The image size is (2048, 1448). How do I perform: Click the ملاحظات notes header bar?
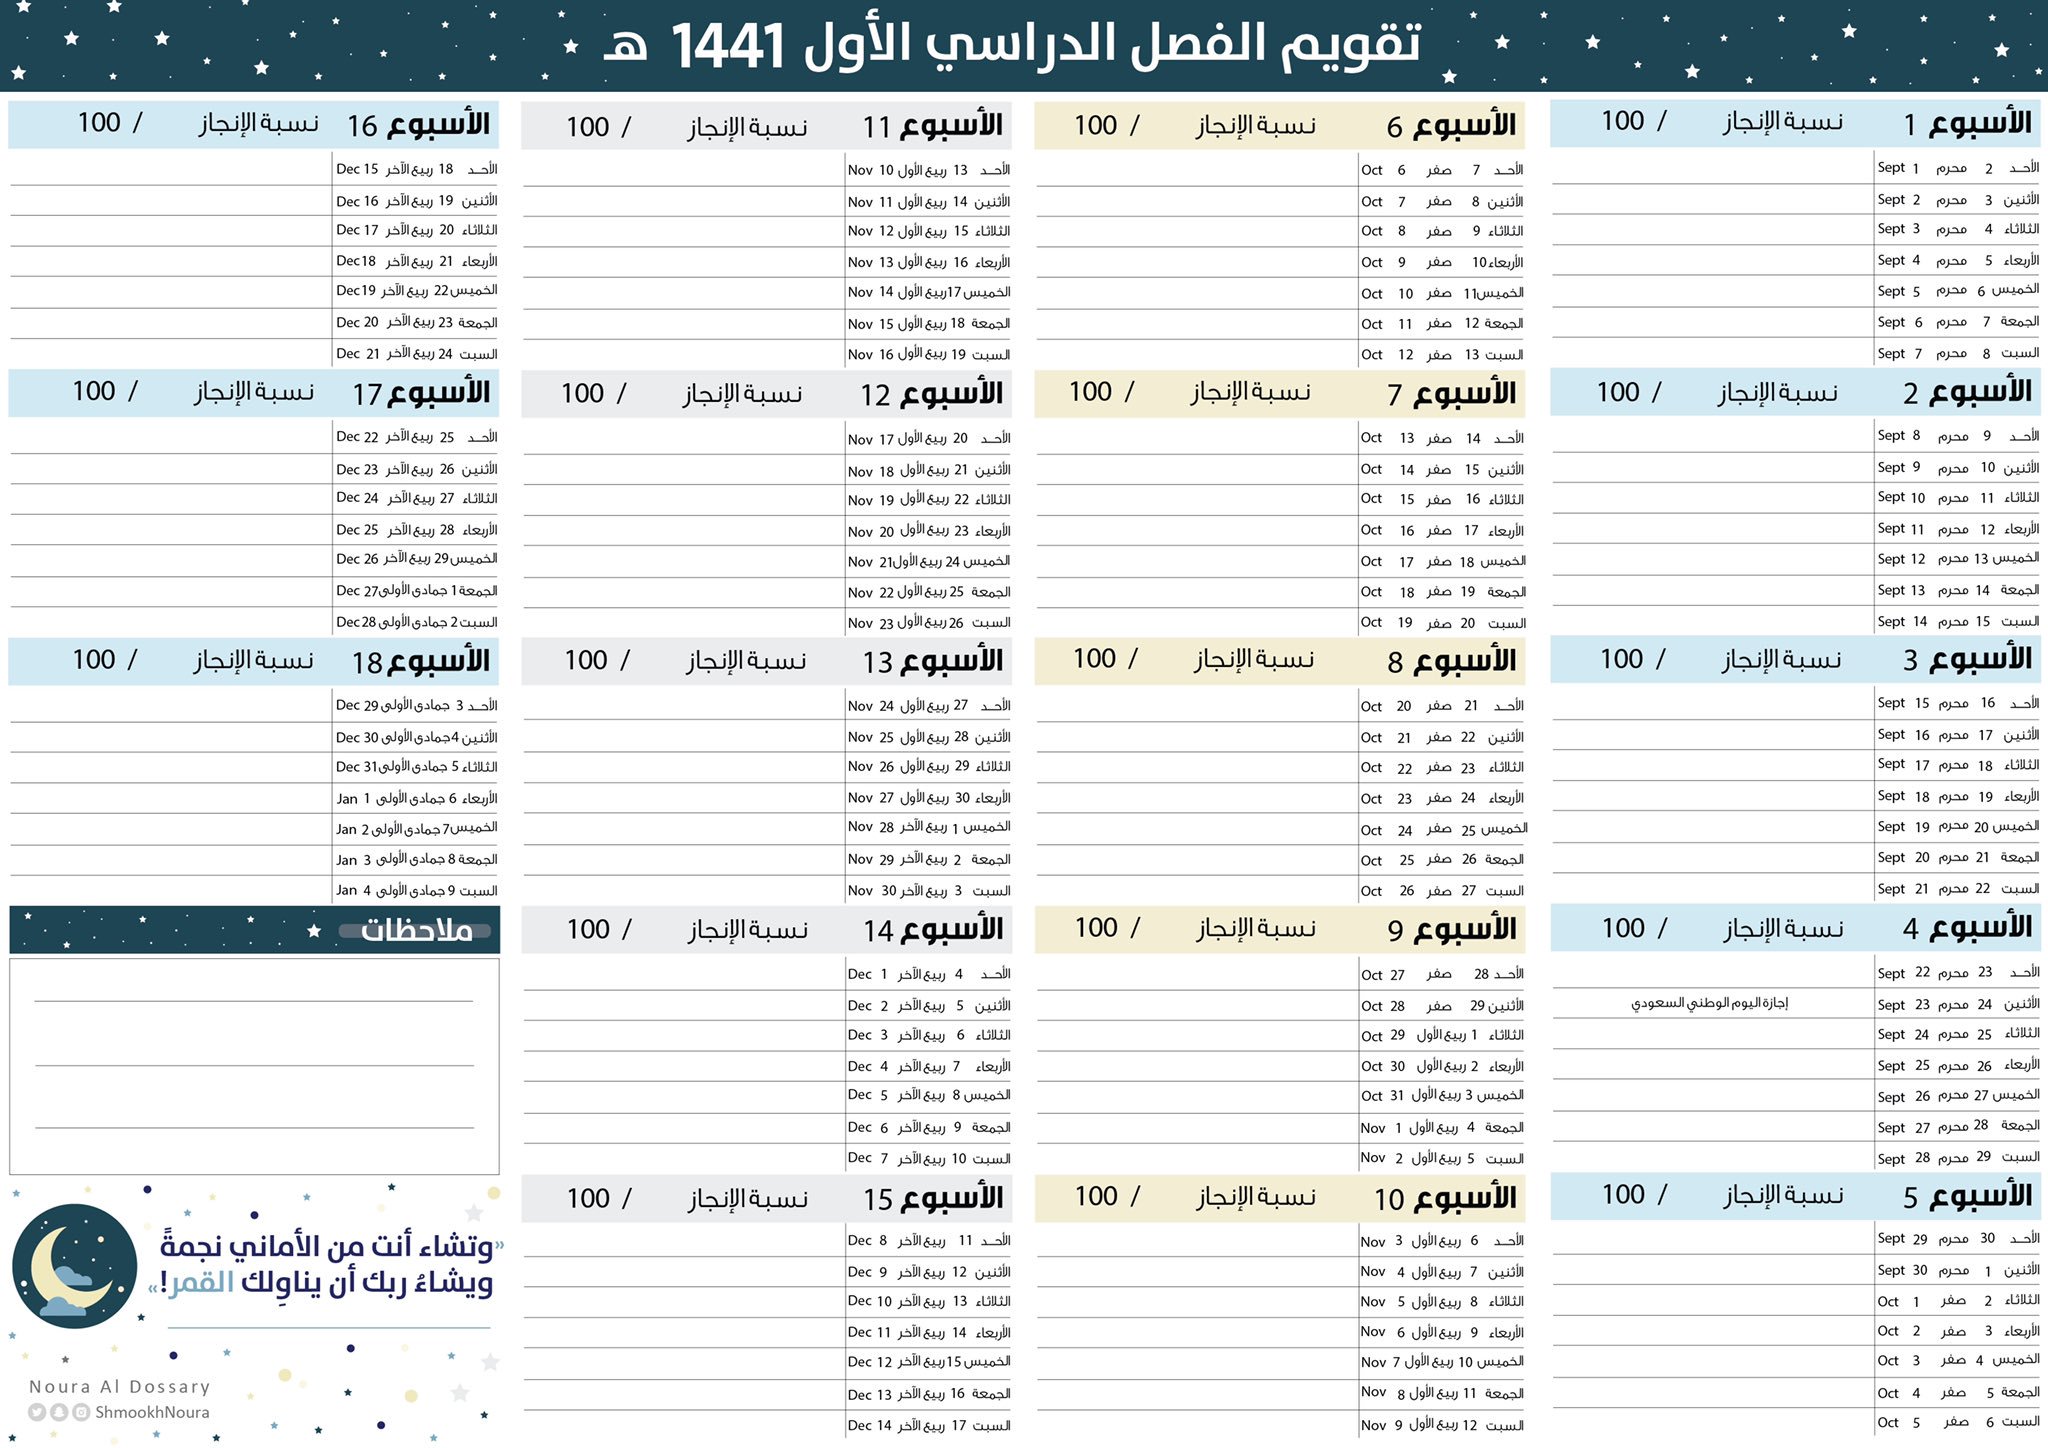pos(254,930)
